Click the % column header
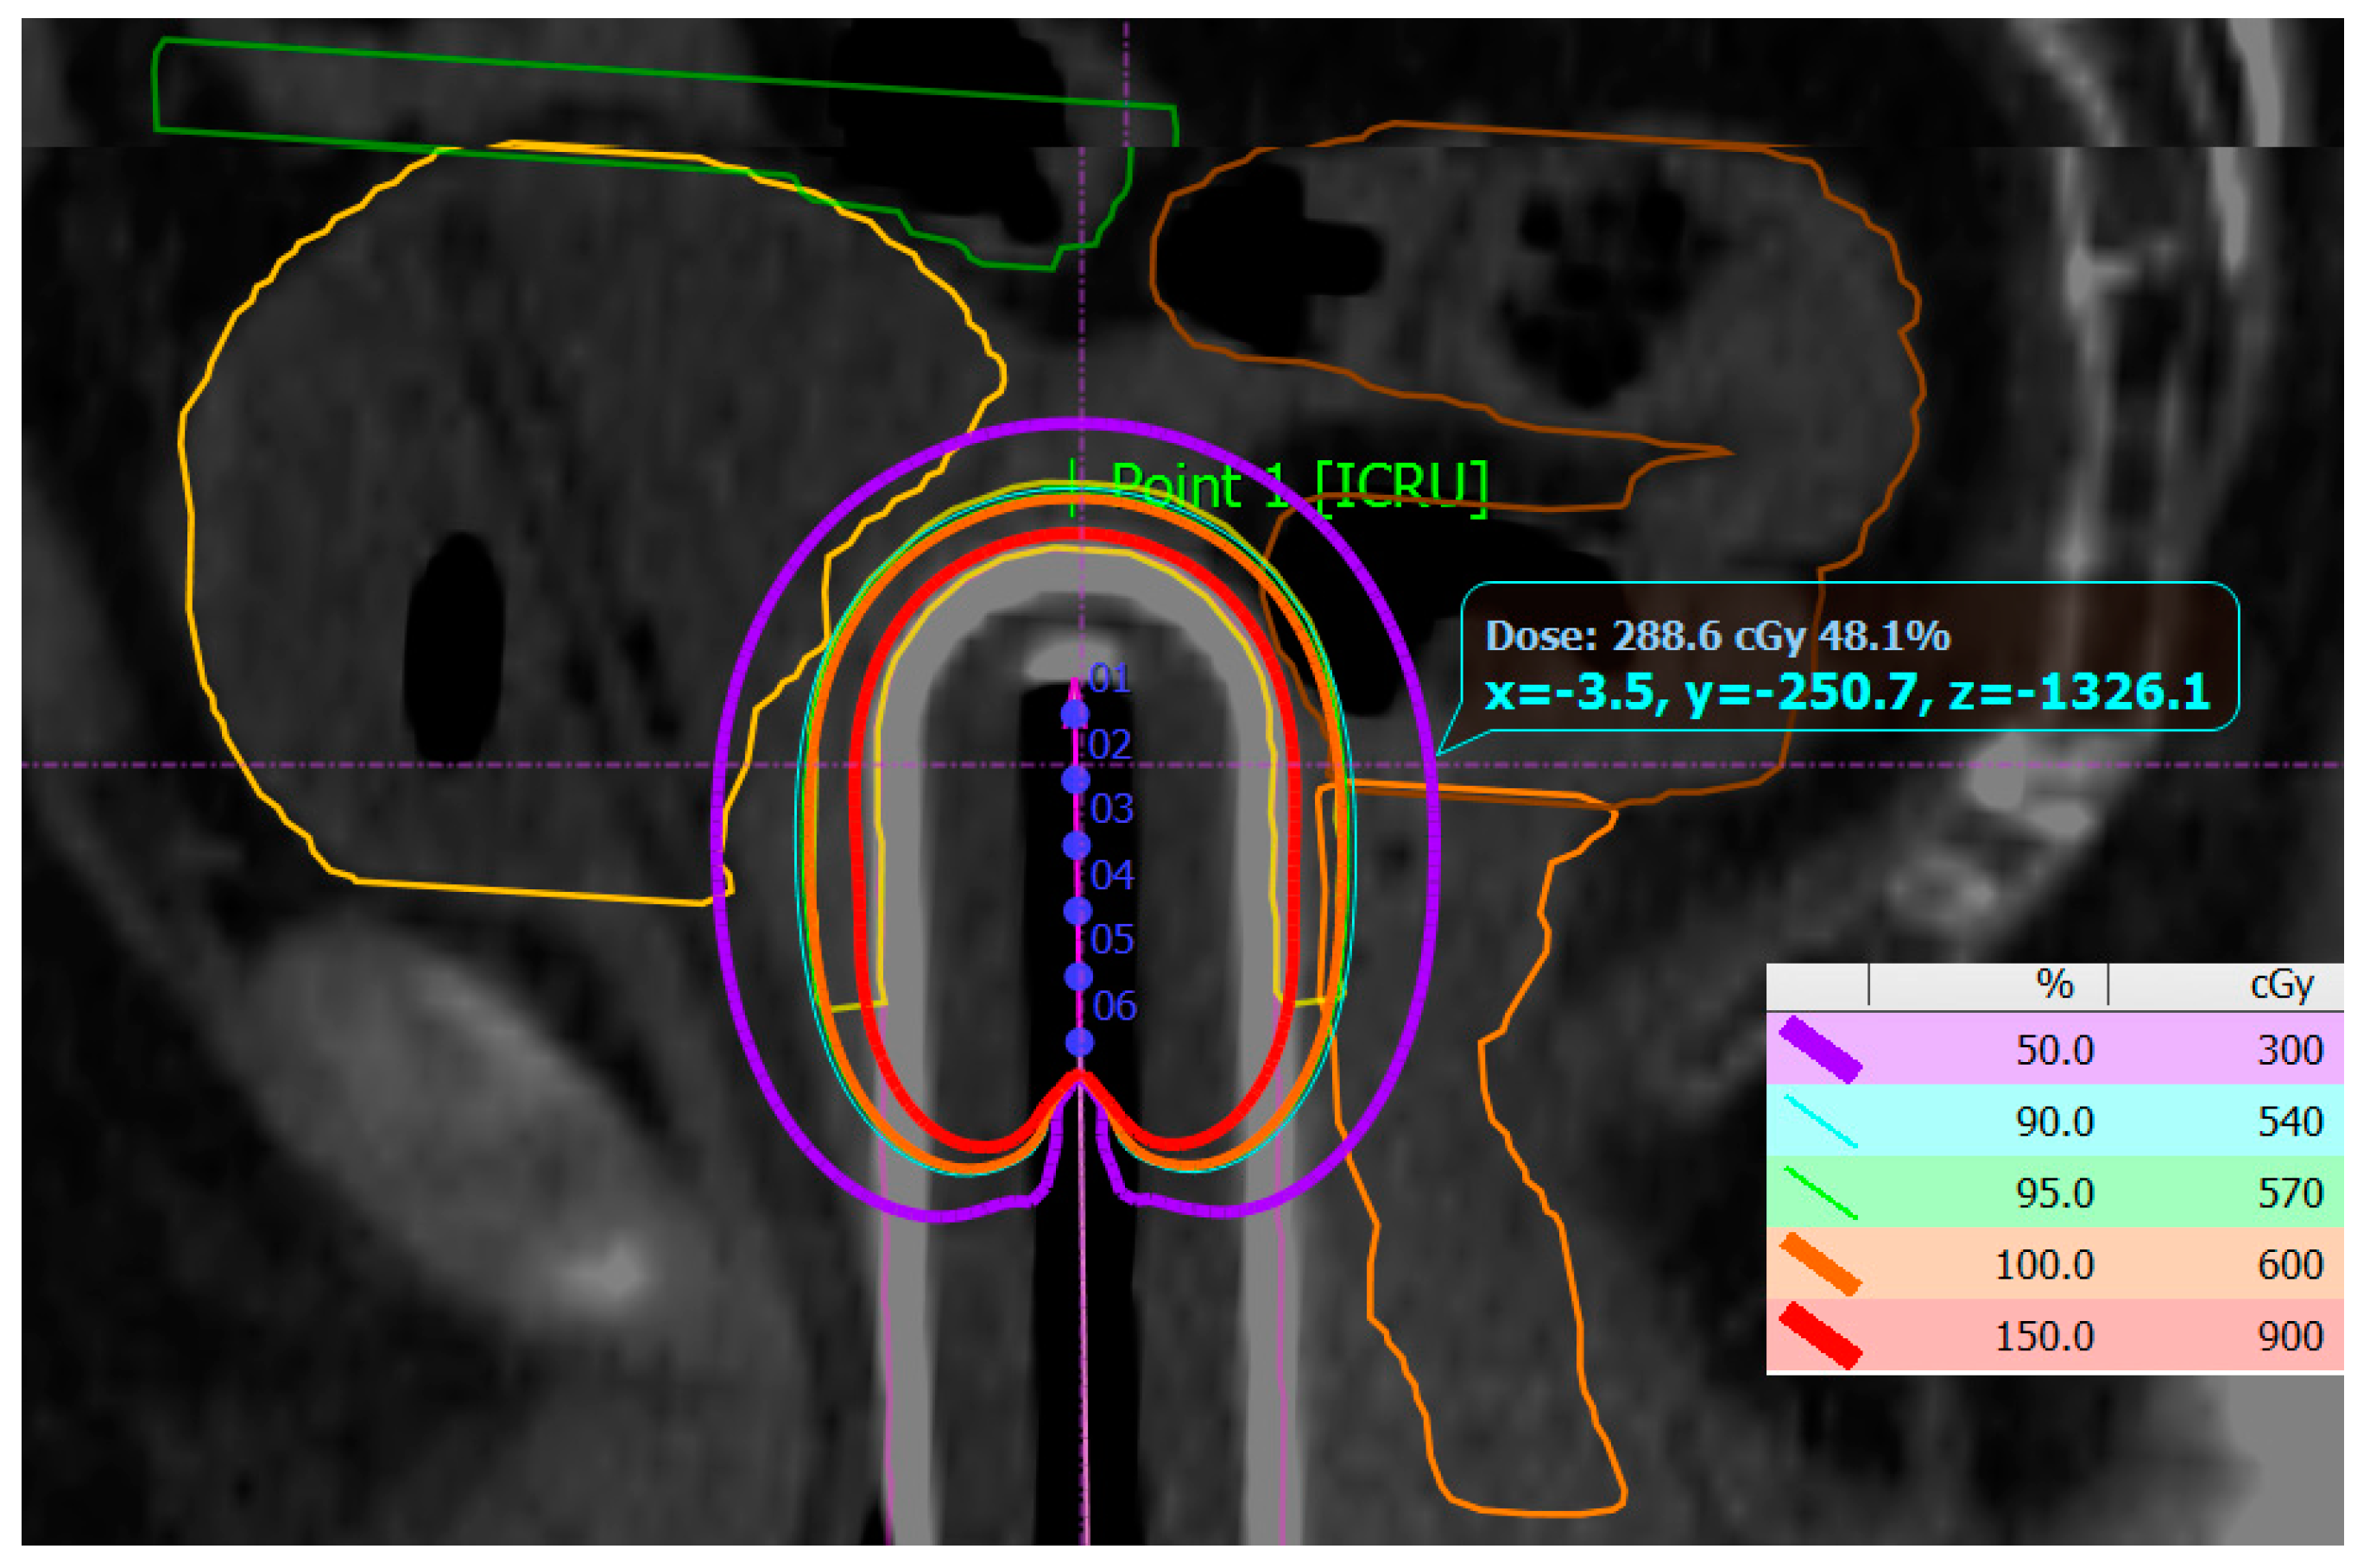This screenshot has width=2370, height=1568. click(2054, 985)
